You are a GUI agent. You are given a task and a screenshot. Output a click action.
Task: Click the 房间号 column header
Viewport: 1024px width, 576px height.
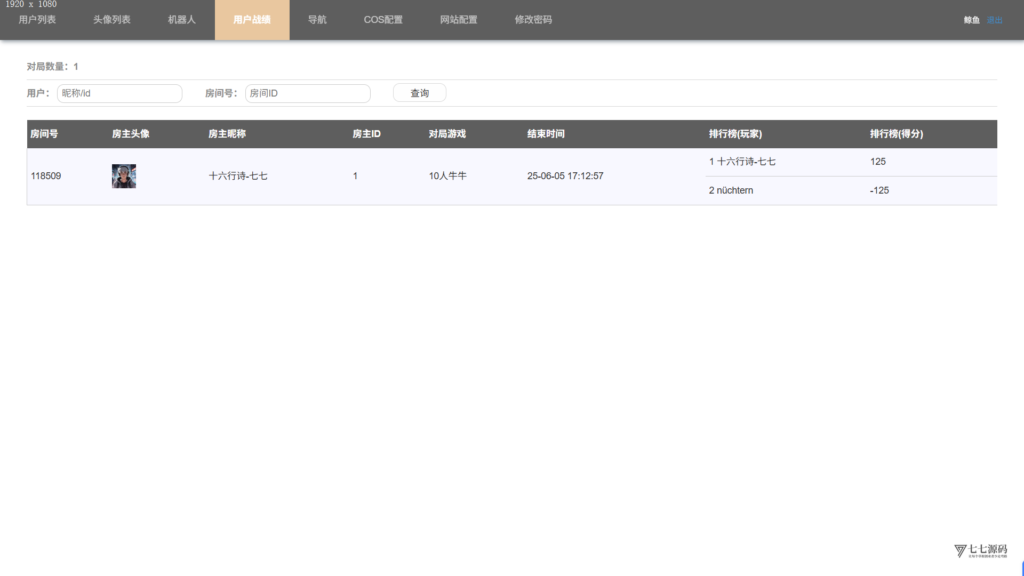(44, 134)
